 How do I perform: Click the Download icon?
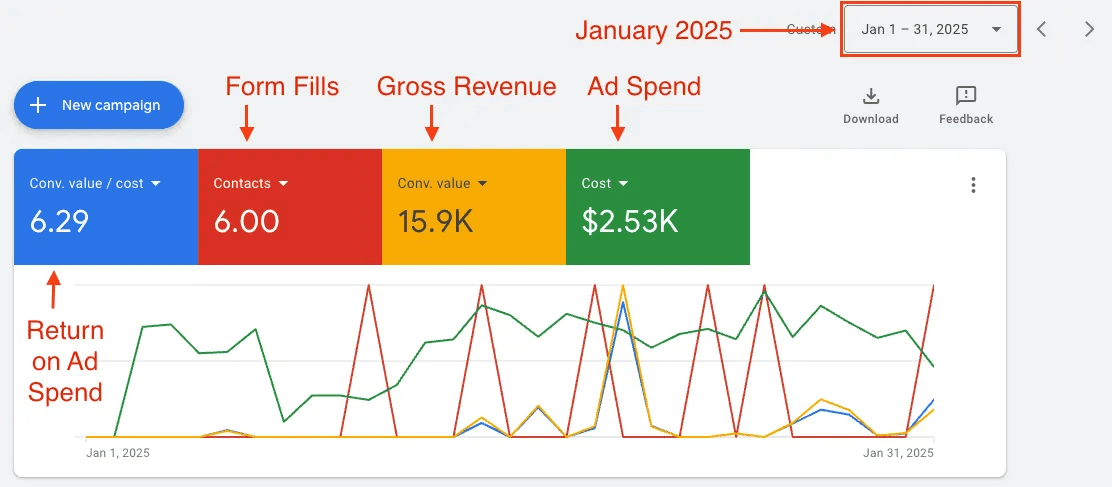[x=870, y=96]
